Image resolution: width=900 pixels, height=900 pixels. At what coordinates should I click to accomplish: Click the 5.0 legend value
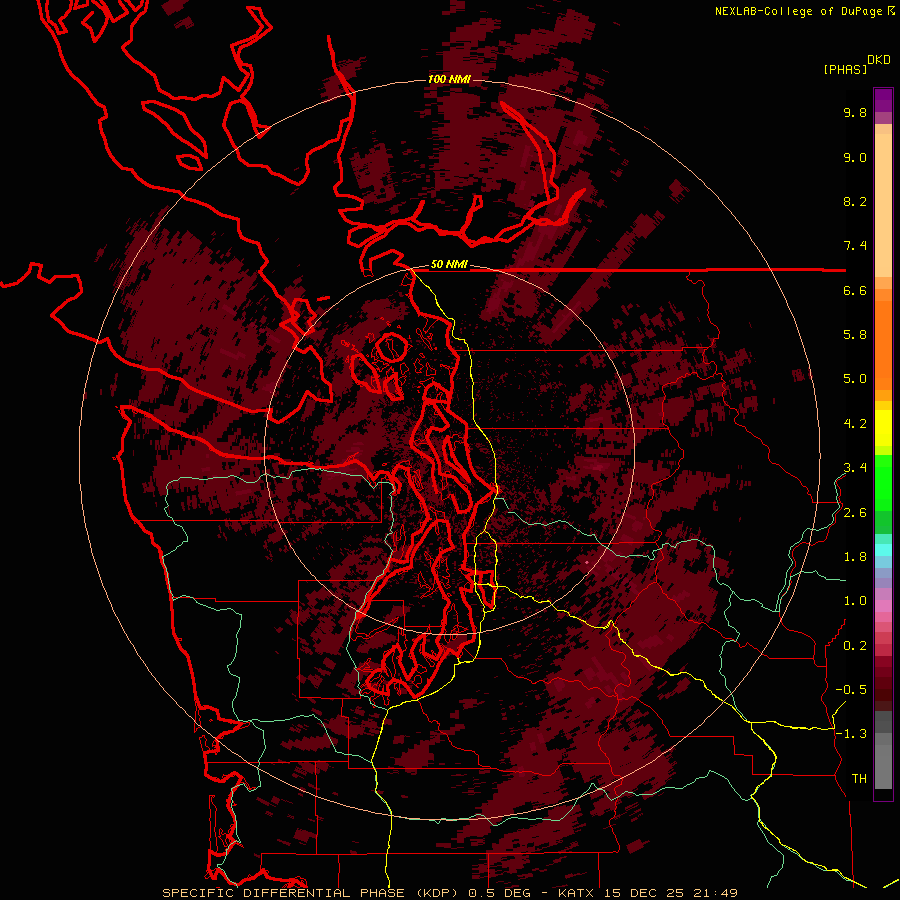855,379
